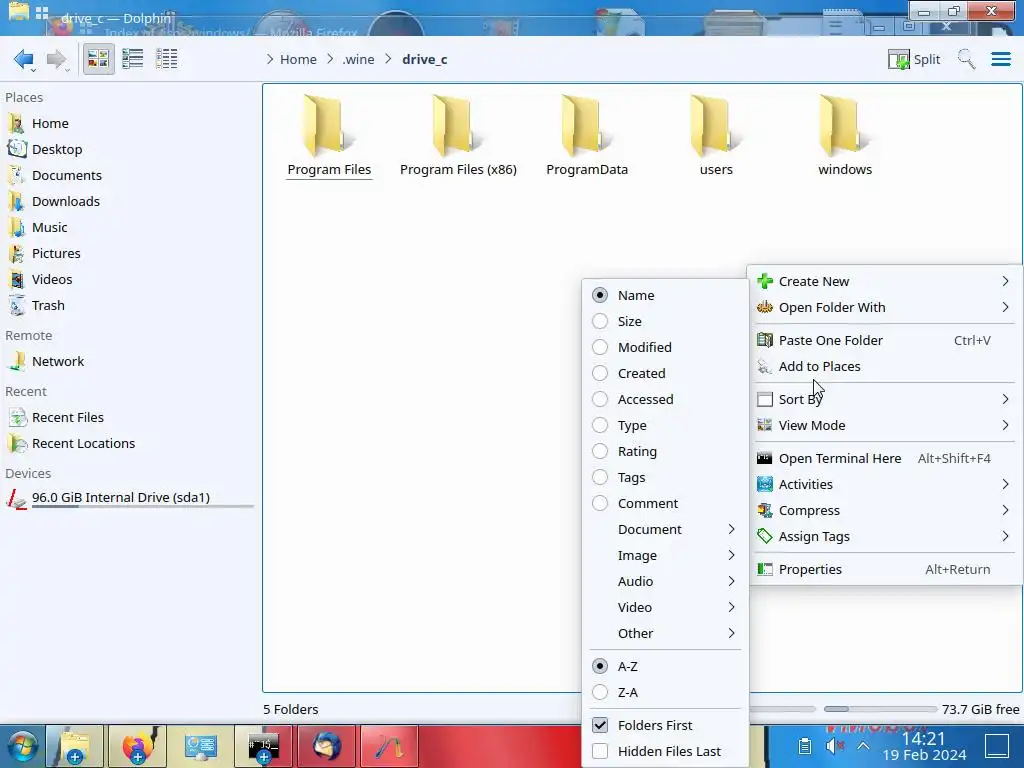Screen dimensions: 1024x768
Task: Open Compress menu entry
Action: (884, 511)
